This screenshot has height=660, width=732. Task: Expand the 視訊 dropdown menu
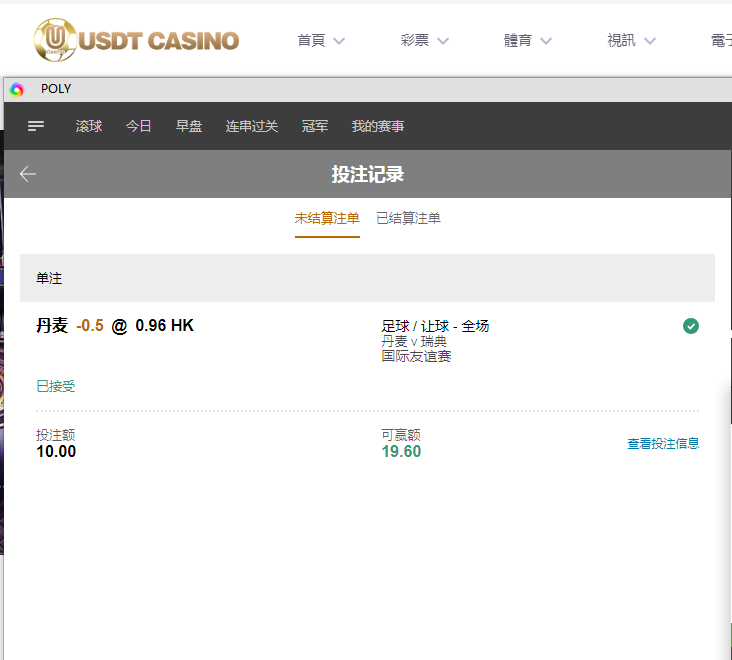[x=631, y=41]
